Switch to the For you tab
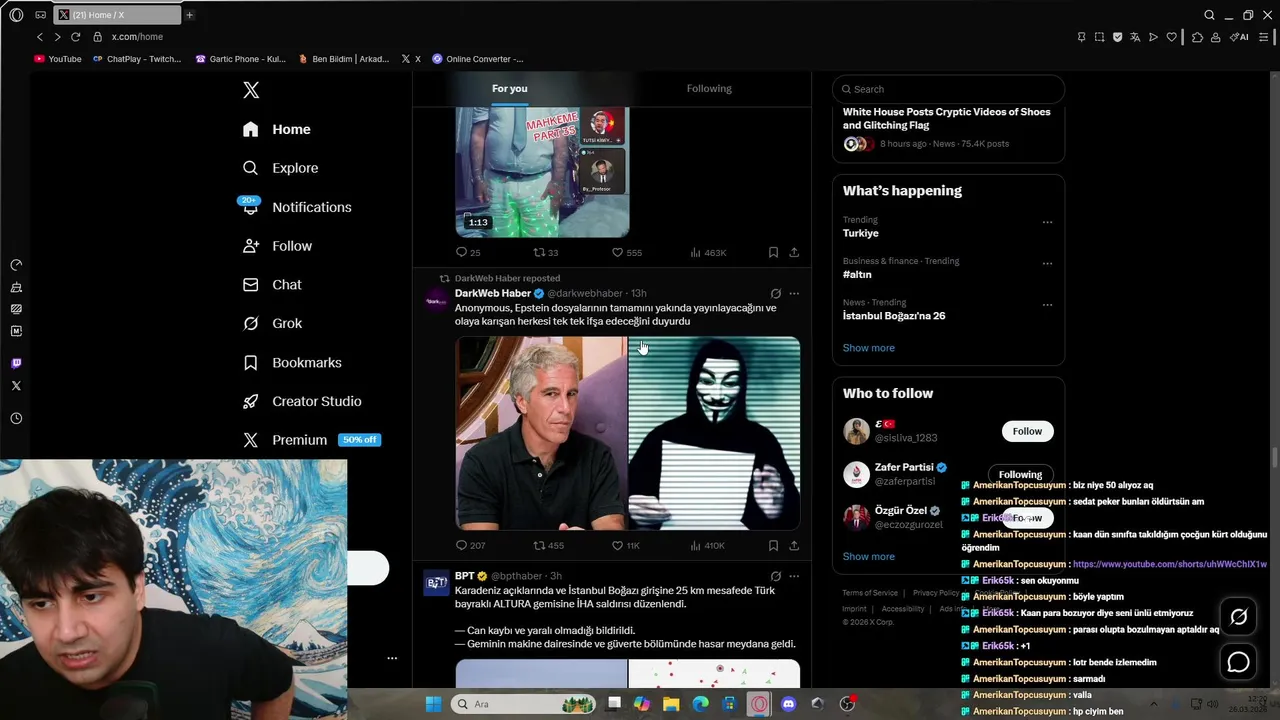Screen dimensions: 1280x720 [x=509, y=89]
